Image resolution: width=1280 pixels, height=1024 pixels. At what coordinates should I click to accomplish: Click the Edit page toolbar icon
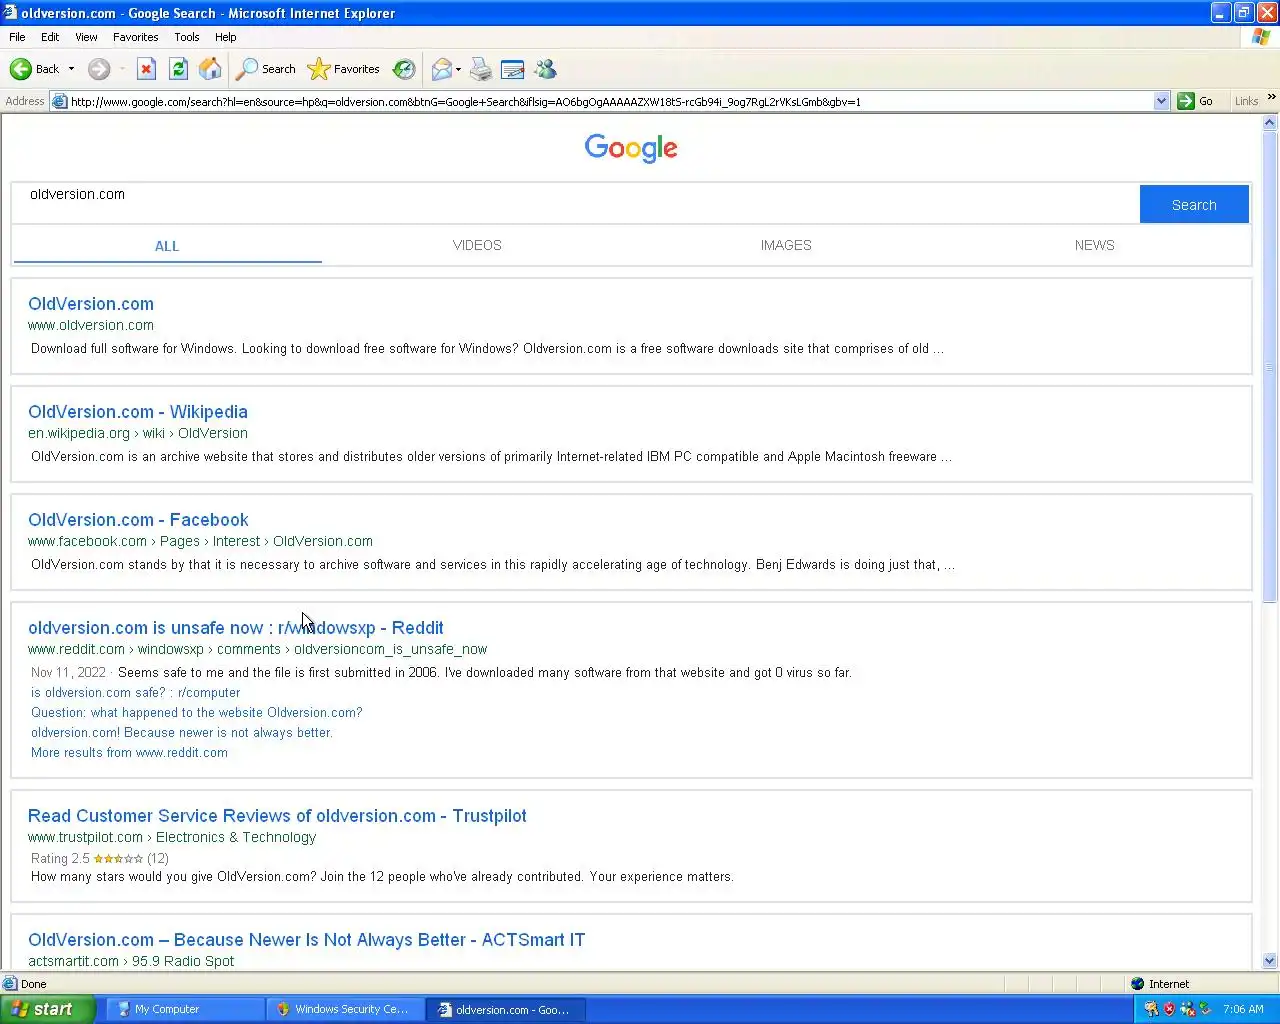click(x=512, y=69)
